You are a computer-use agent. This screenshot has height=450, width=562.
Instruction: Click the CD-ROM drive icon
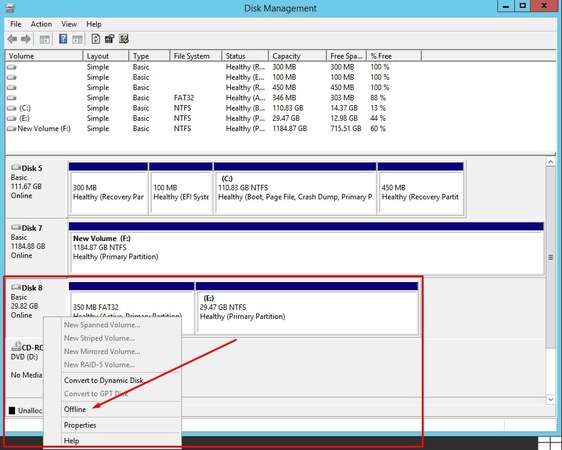(x=16, y=346)
